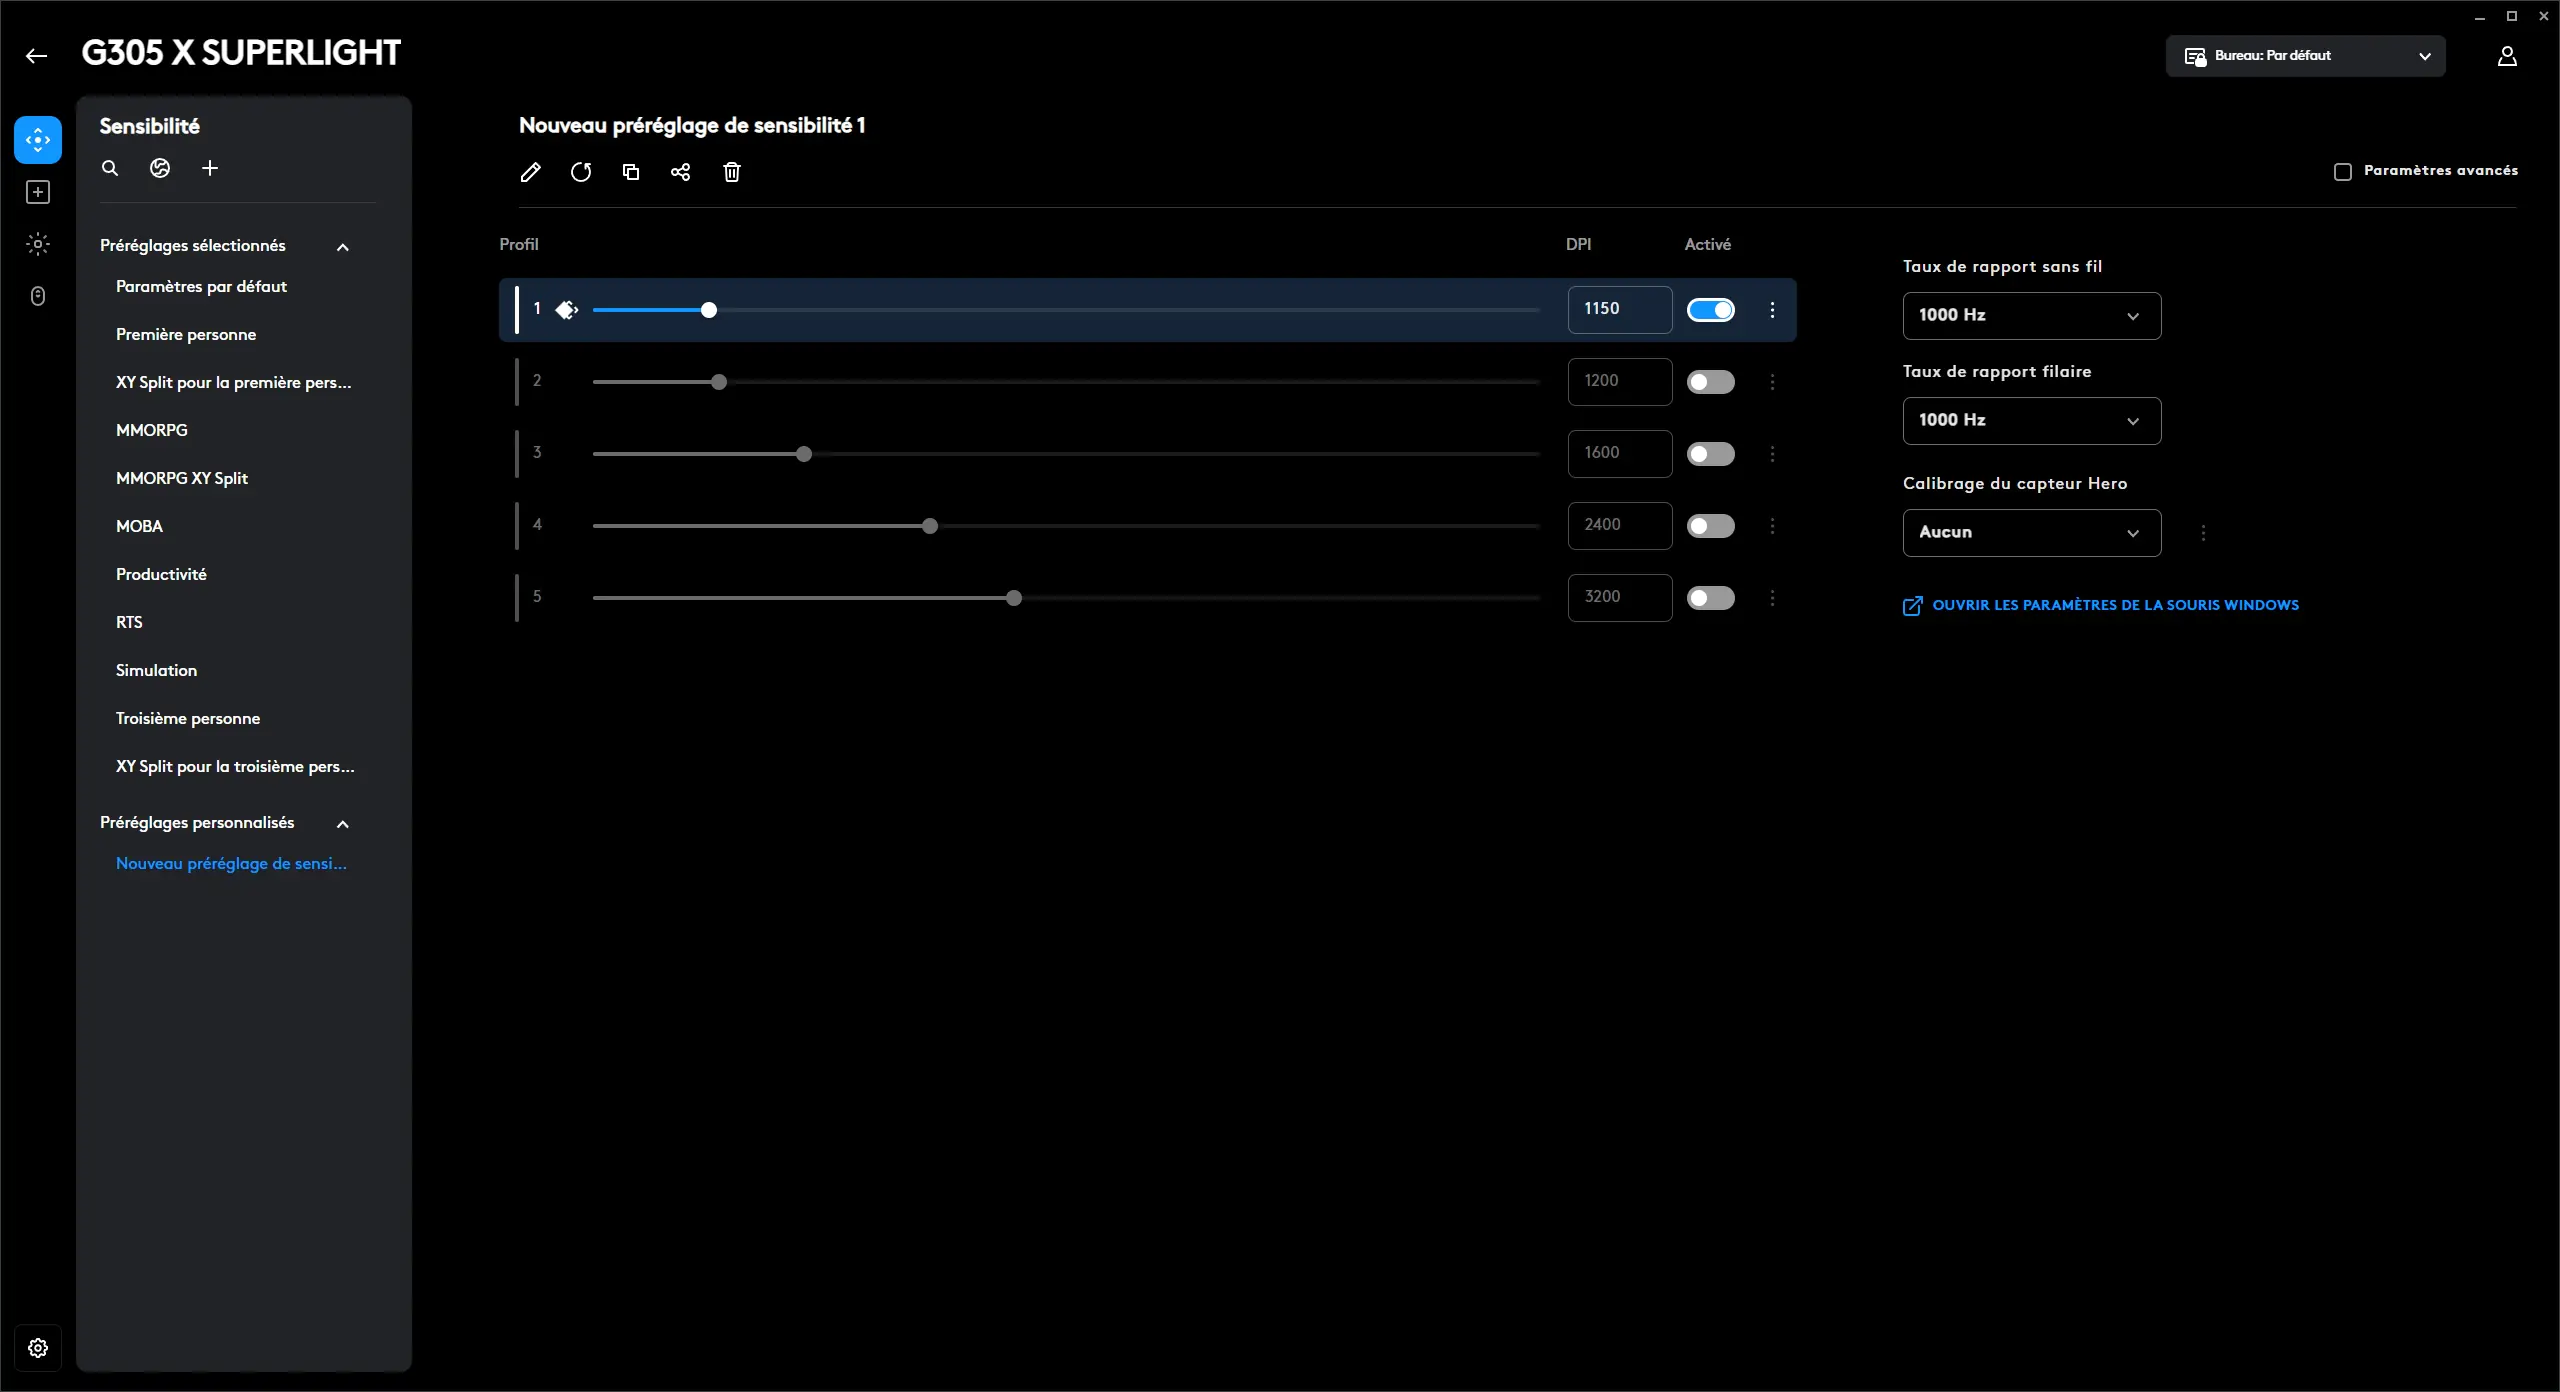Viewport: 2560px width, 1392px height.
Task: Share the preset using the share icon
Action: tap(681, 172)
